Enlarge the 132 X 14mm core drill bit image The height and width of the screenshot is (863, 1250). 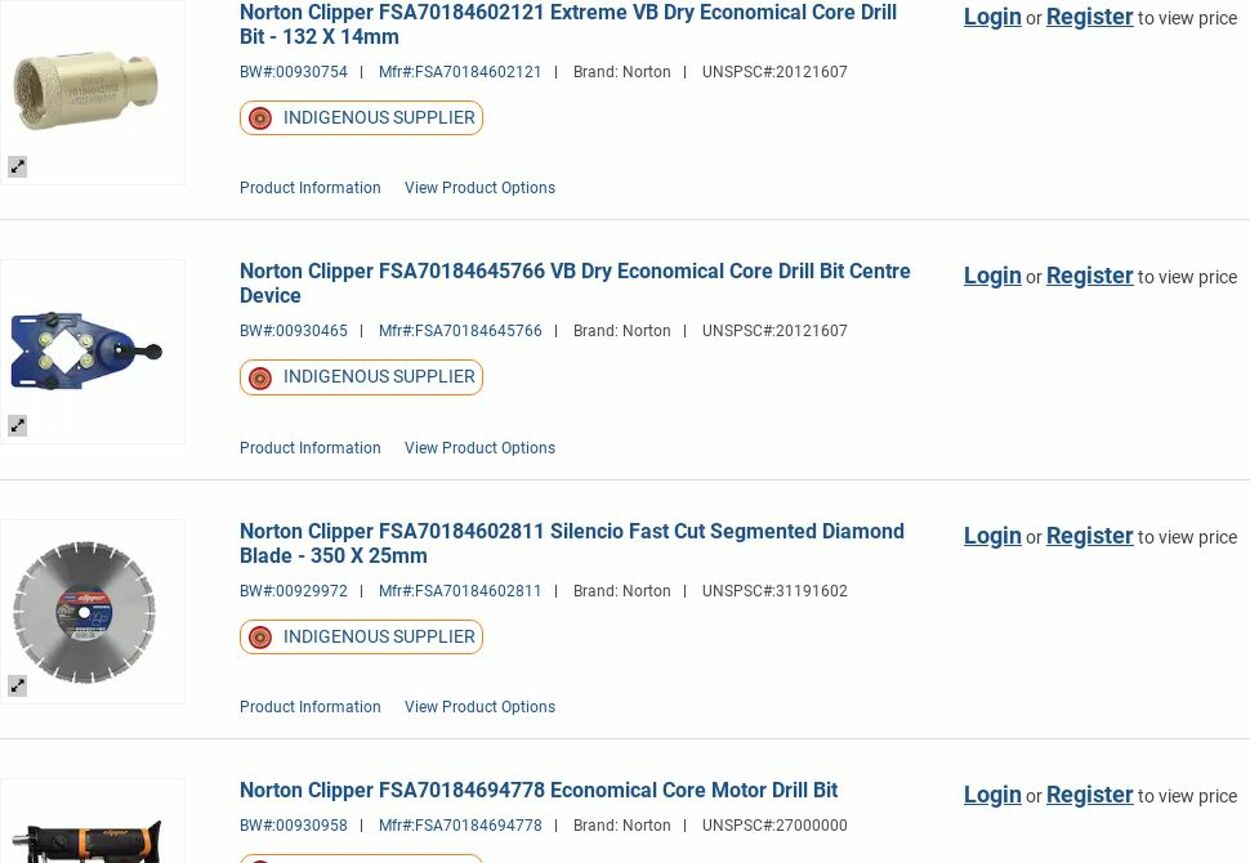click(x=18, y=167)
